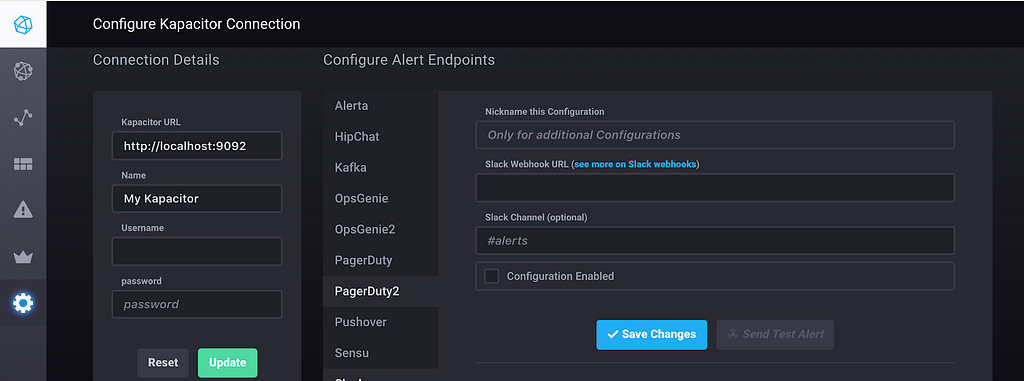Viewport: 1024px width, 381px height.
Task: Click the Chronograf logo icon
Action: [23, 24]
